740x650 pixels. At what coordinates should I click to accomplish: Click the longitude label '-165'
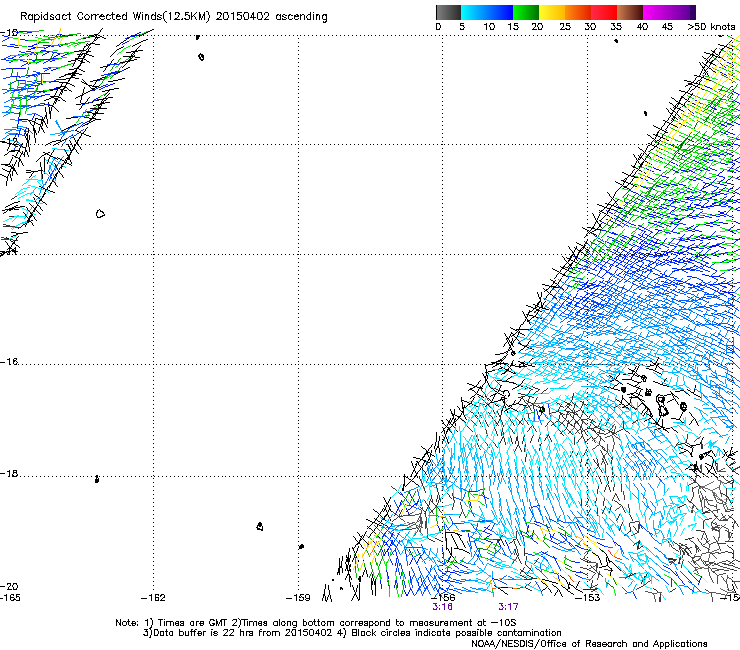pyautogui.click(x=10, y=598)
